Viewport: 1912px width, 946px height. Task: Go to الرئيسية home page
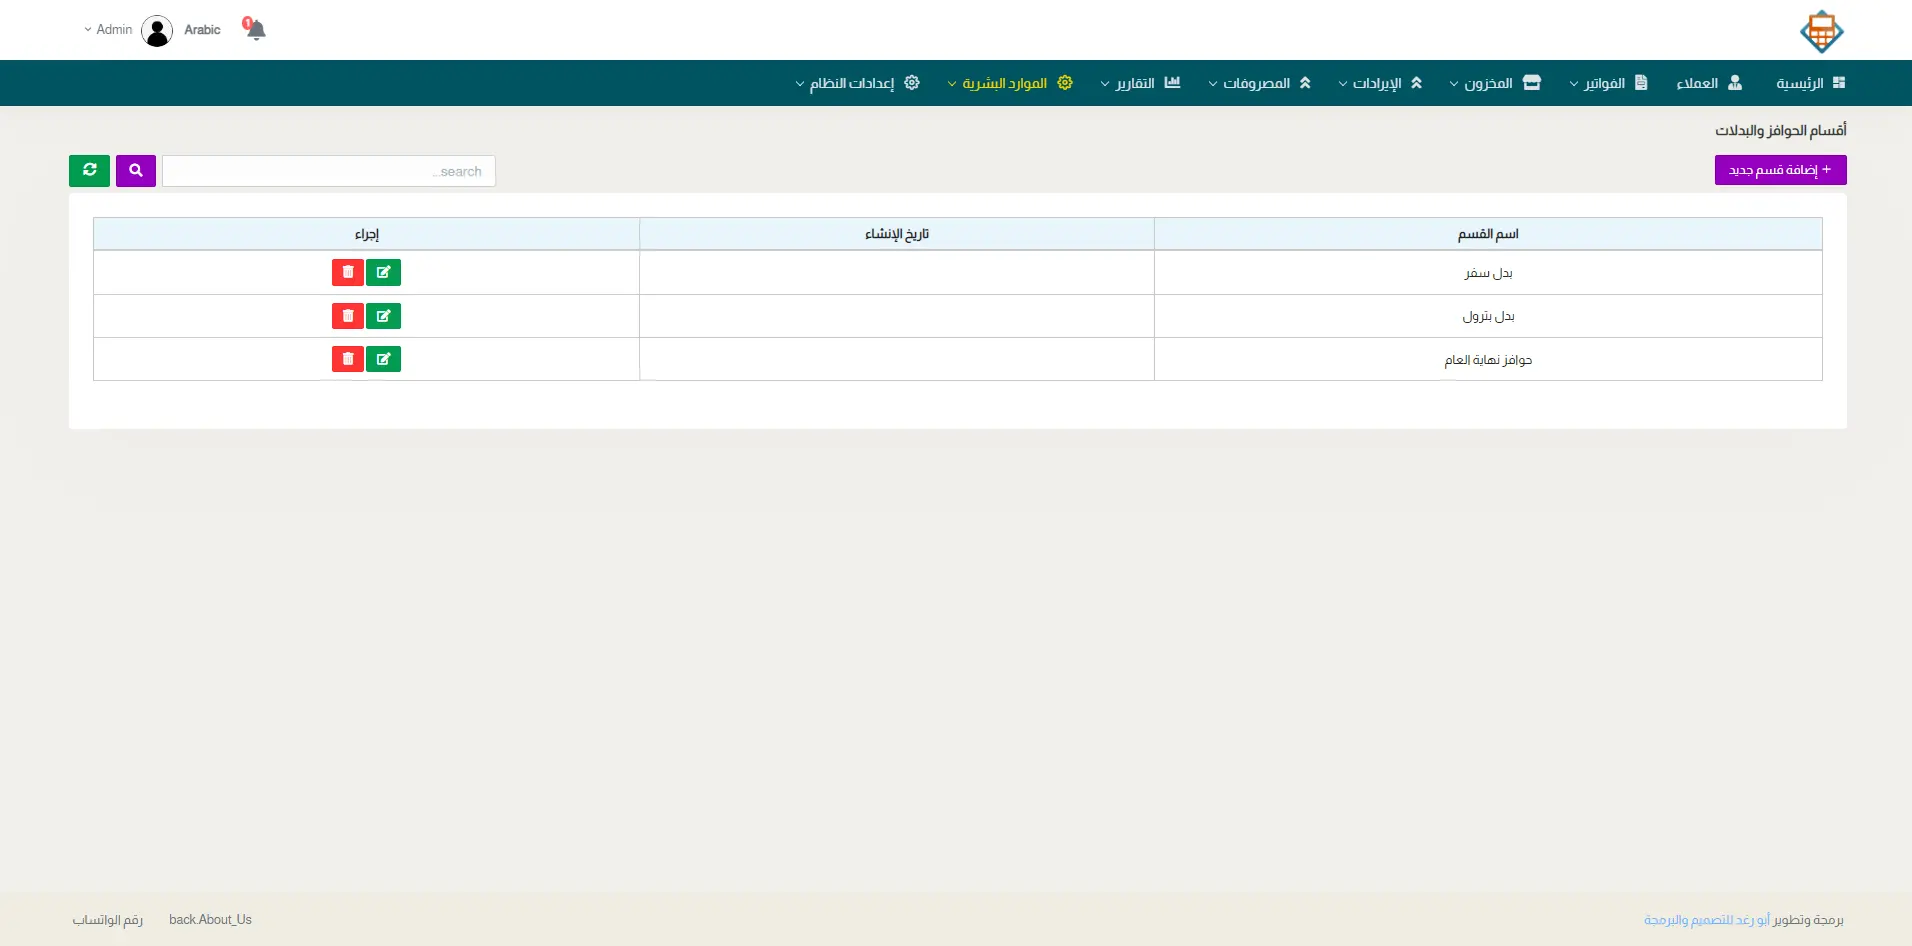[1810, 83]
